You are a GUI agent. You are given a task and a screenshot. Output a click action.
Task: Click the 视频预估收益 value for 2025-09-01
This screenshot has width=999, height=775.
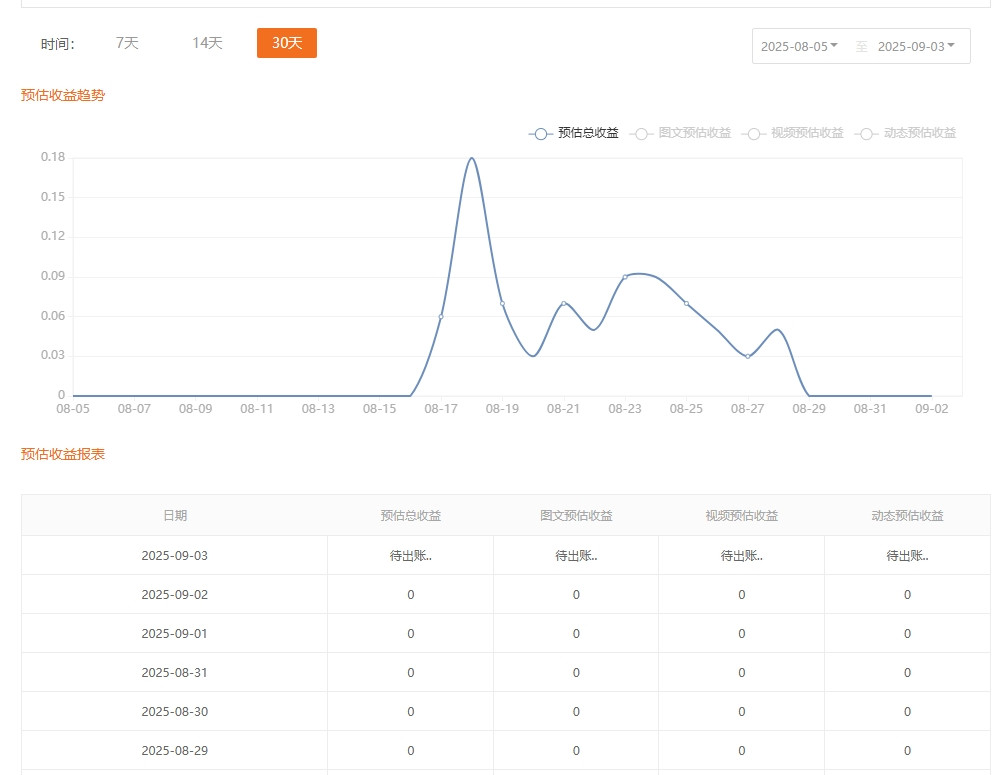coord(742,634)
